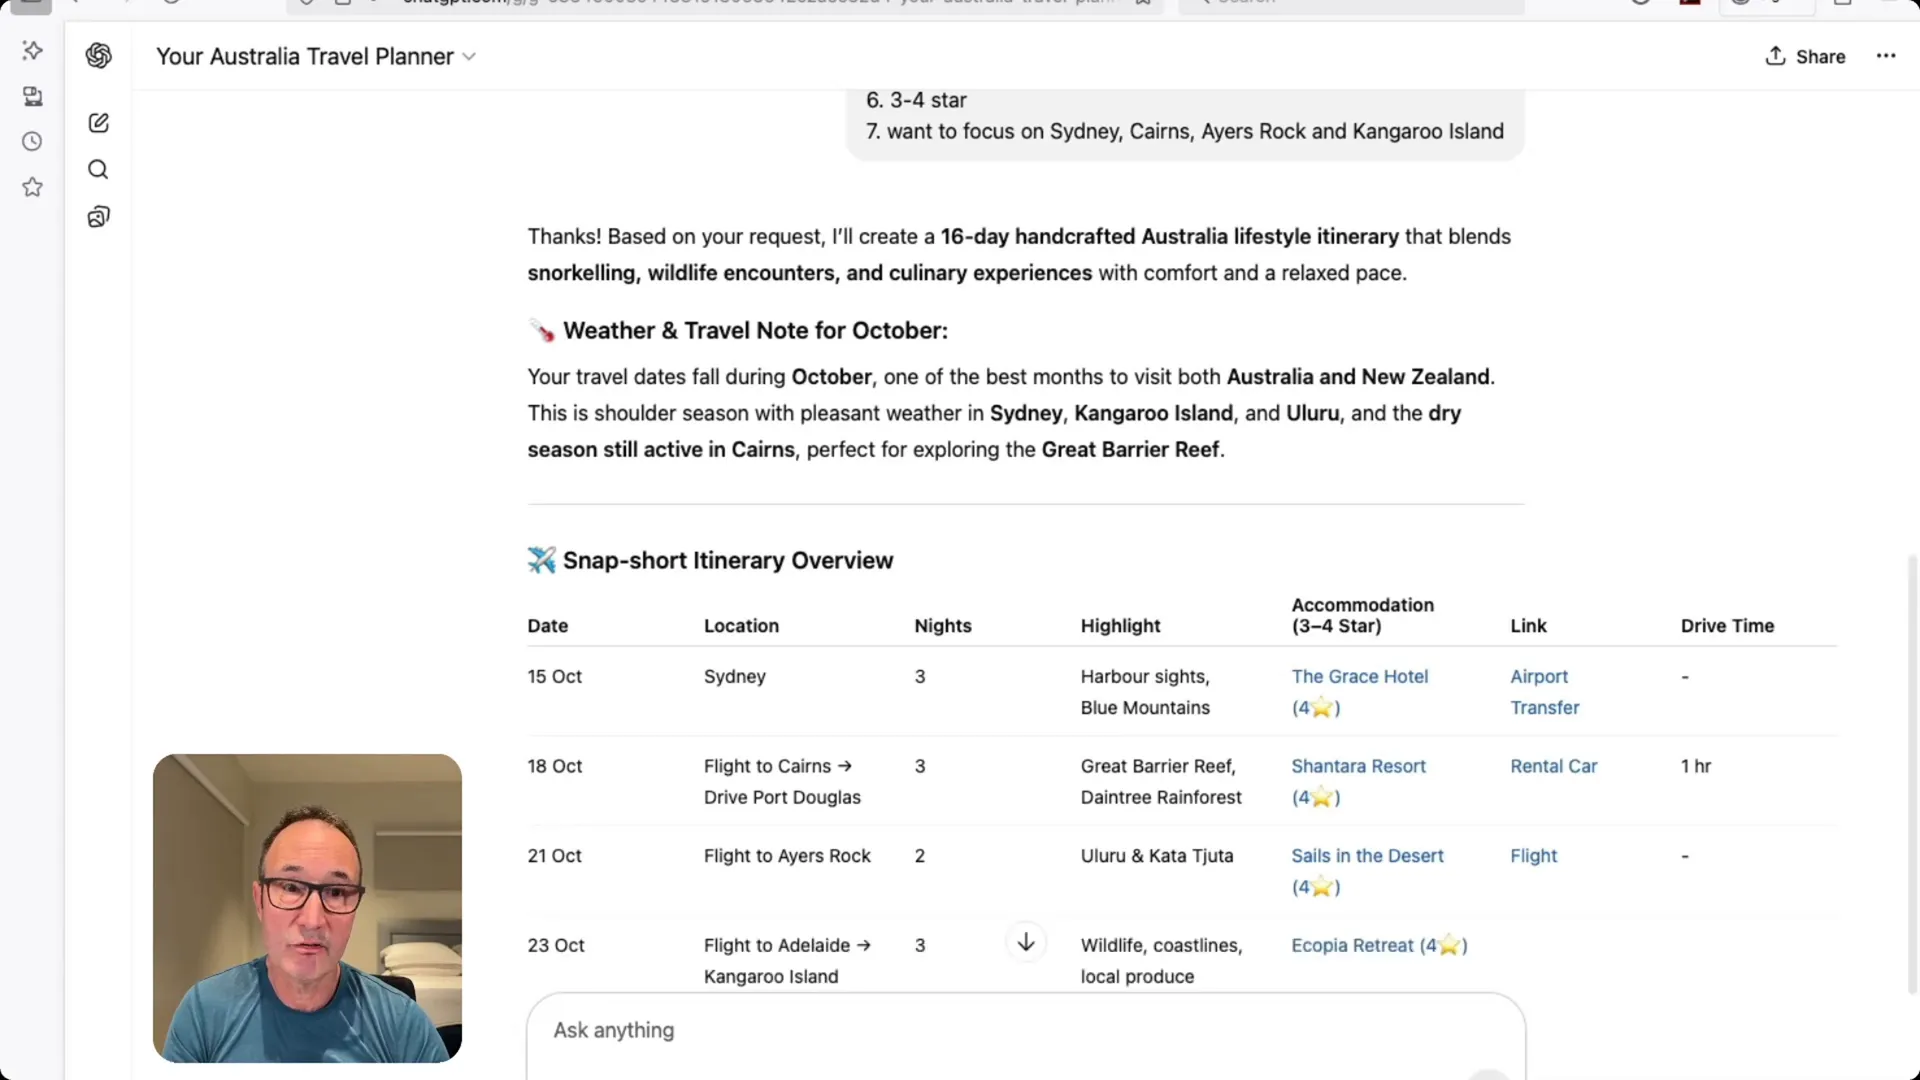Click the webcam video thumbnail
This screenshot has width=1920, height=1080.
click(307, 908)
